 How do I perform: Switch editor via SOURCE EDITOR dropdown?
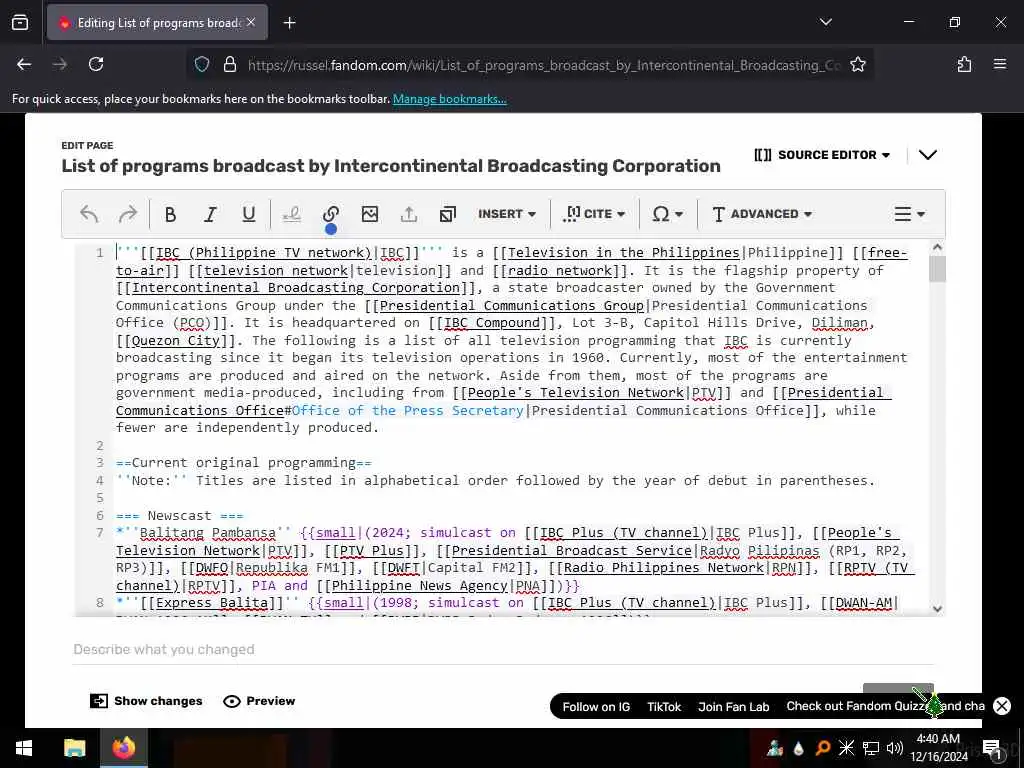[822, 155]
